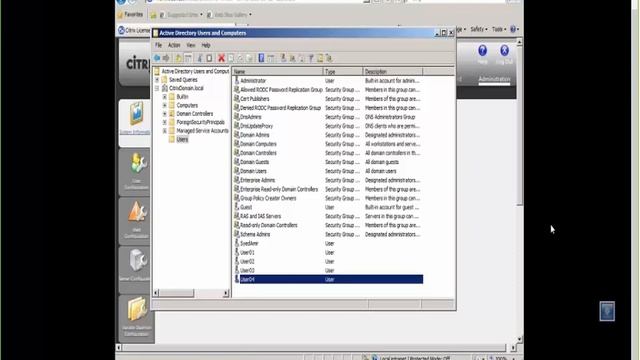640x360 pixels.
Task: Expand the Saved Queries node
Action: [x=157, y=80]
